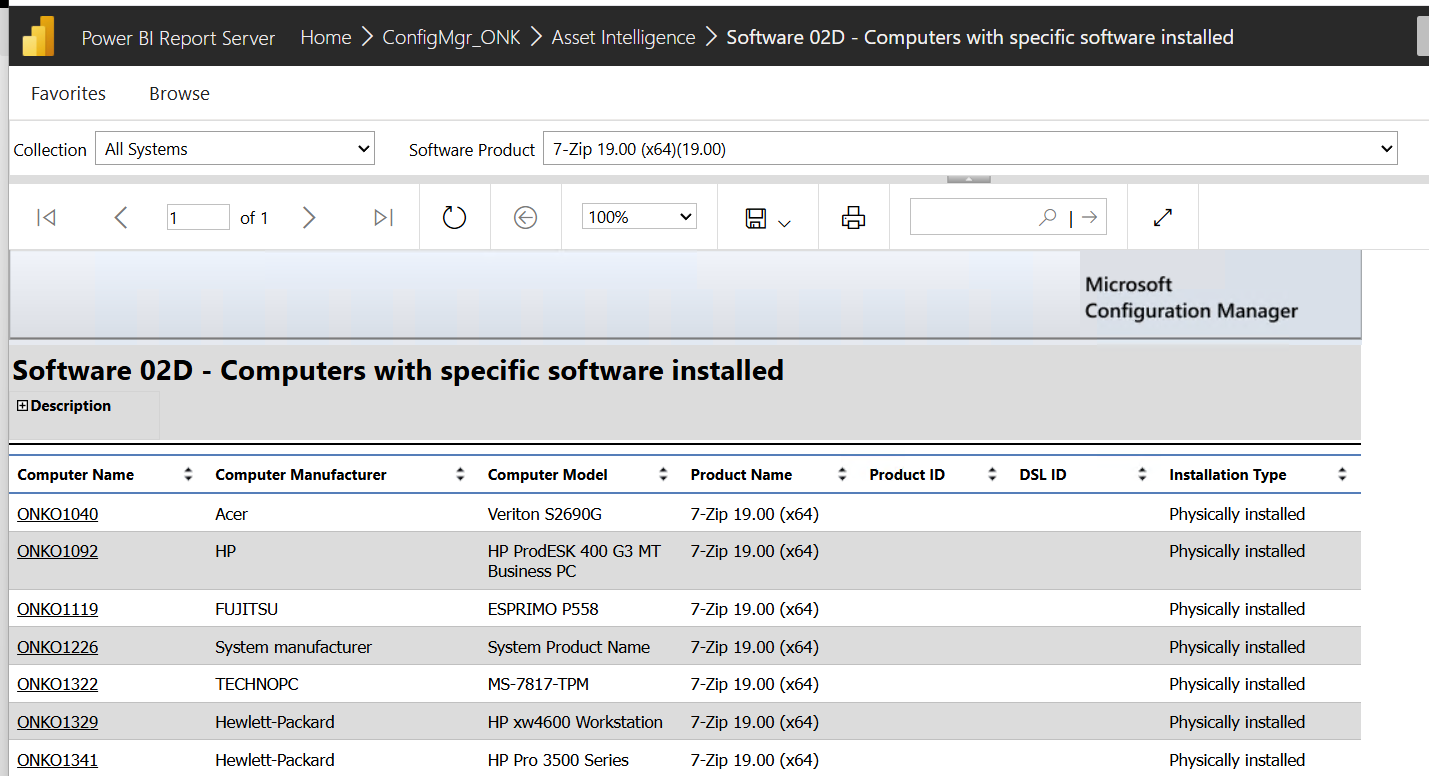The height and width of the screenshot is (776, 1429).
Task: Go to first page of report
Action: click(46, 217)
